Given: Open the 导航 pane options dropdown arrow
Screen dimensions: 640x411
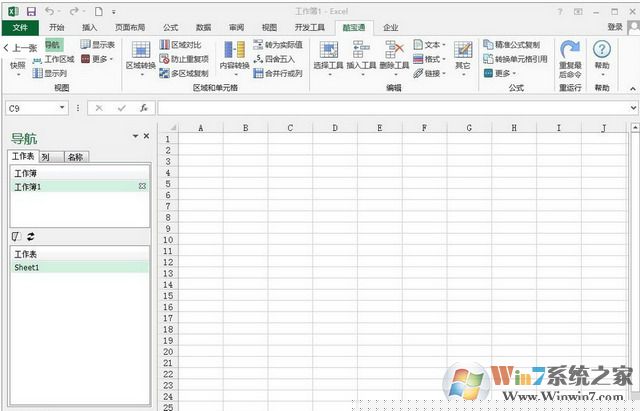Looking at the screenshot, I should [x=135, y=136].
